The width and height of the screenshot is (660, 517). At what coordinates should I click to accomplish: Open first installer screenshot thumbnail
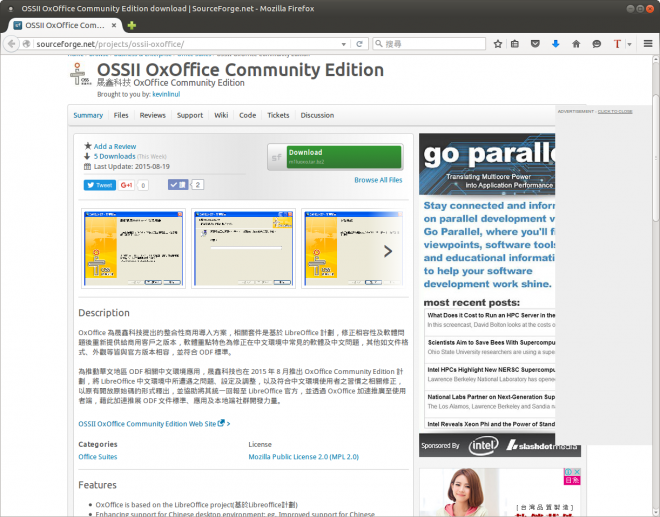point(133,248)
